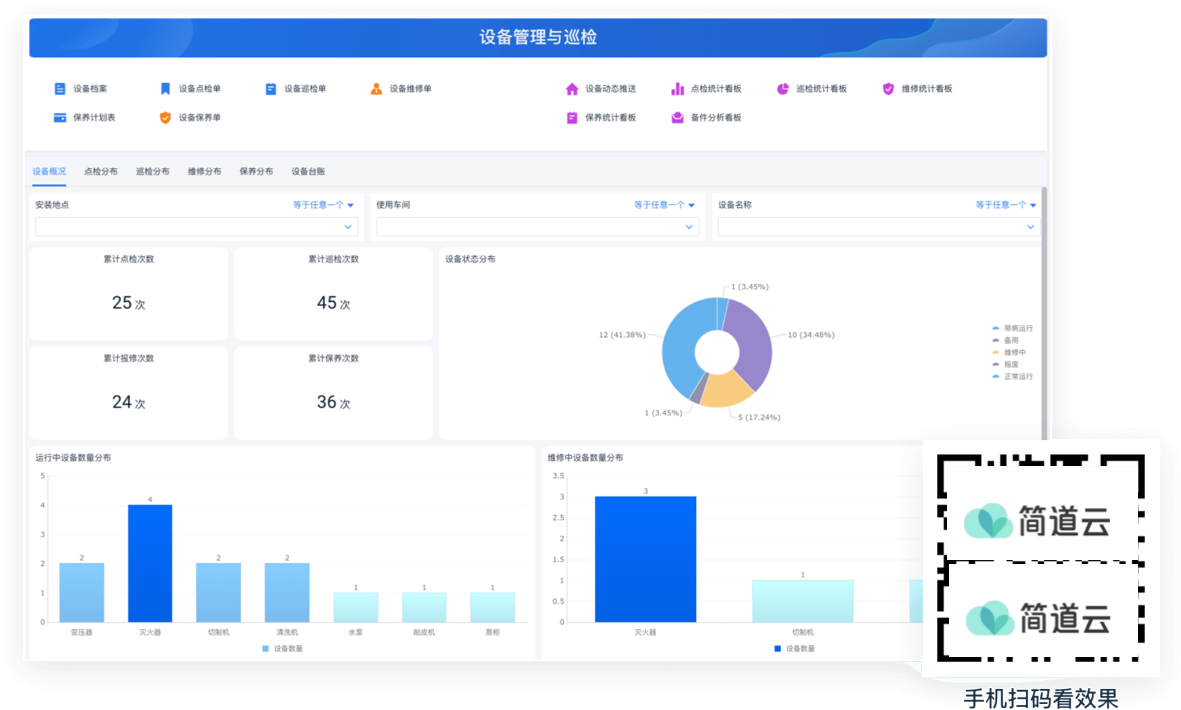Click the 灭火器 bar in 运行中设备数量分布
1181x710 pixels.
click(150, 563)
